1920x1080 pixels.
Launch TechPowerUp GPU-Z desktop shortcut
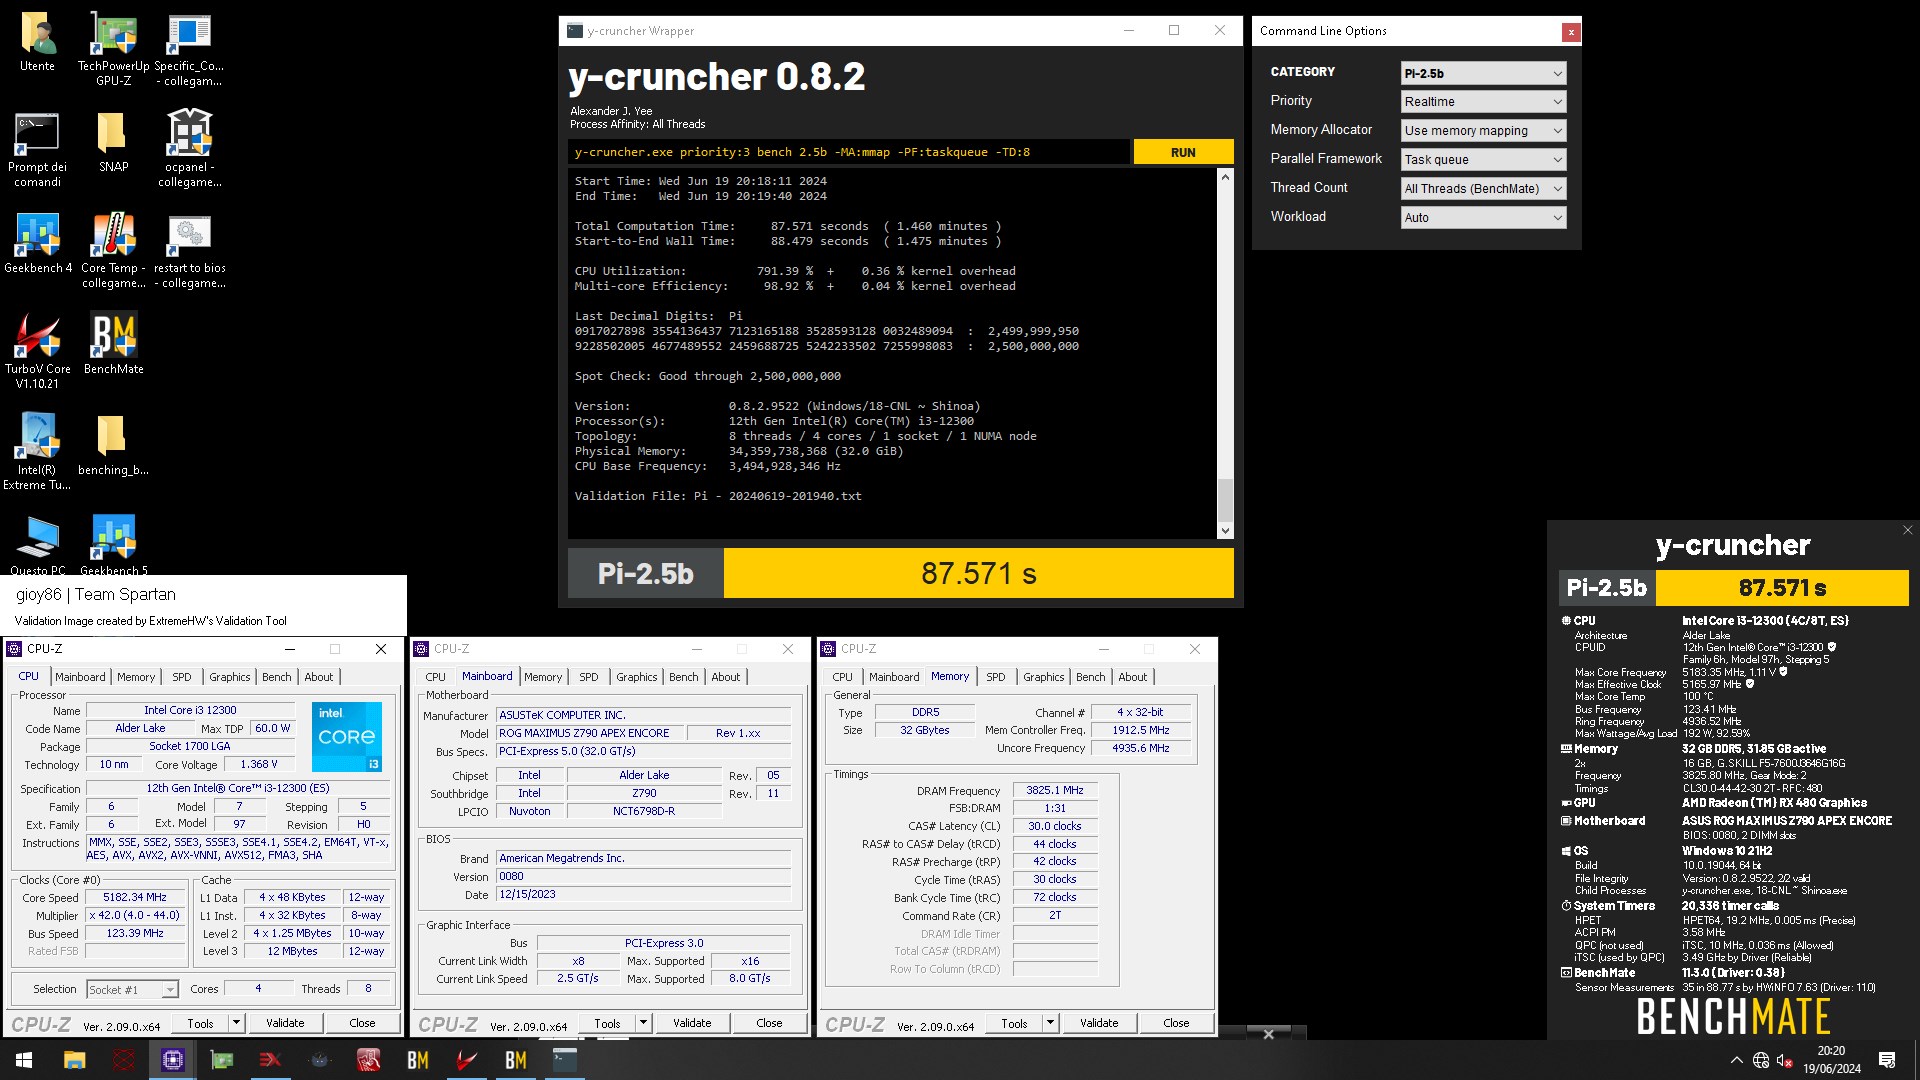pyautogui.click(x=114, y=49)
